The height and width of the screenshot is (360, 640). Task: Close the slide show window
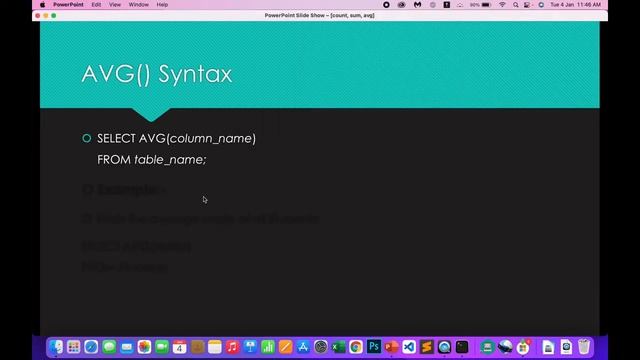38,16
